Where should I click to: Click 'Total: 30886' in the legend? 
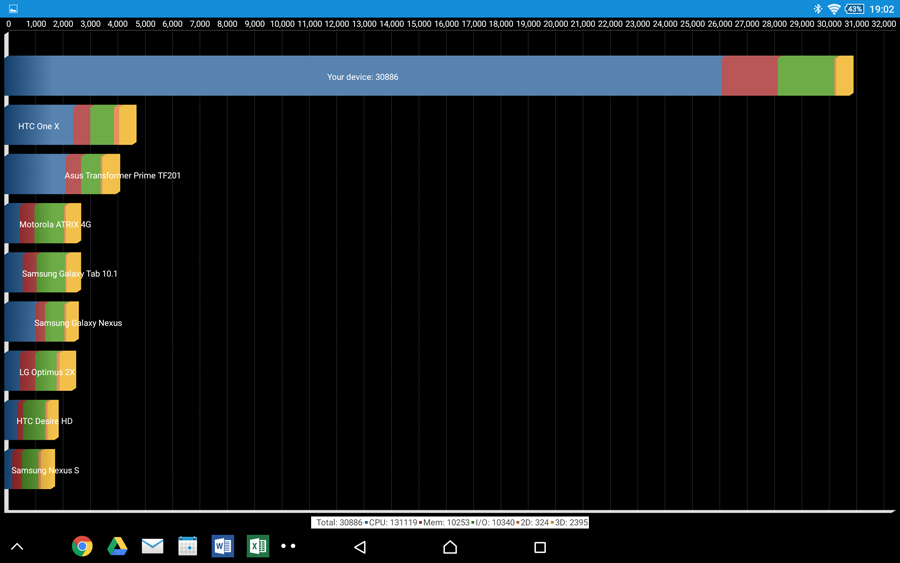pyautogui.click(x=339, y=522)
